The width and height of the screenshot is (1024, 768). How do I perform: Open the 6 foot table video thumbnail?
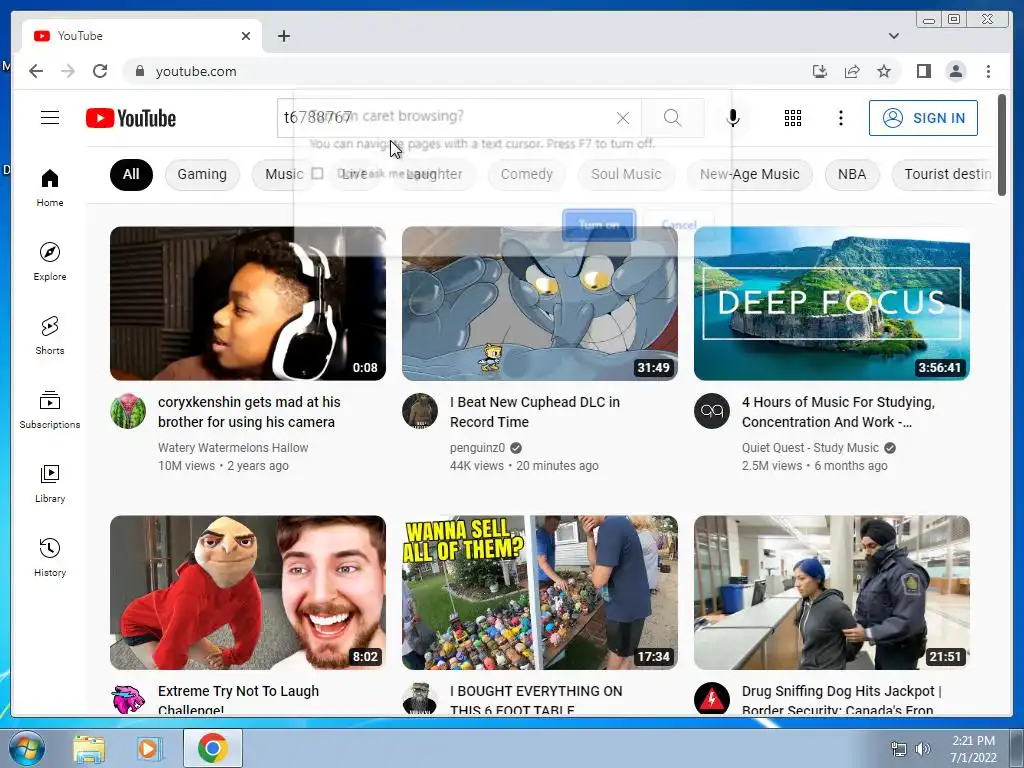tap(539, 592)
